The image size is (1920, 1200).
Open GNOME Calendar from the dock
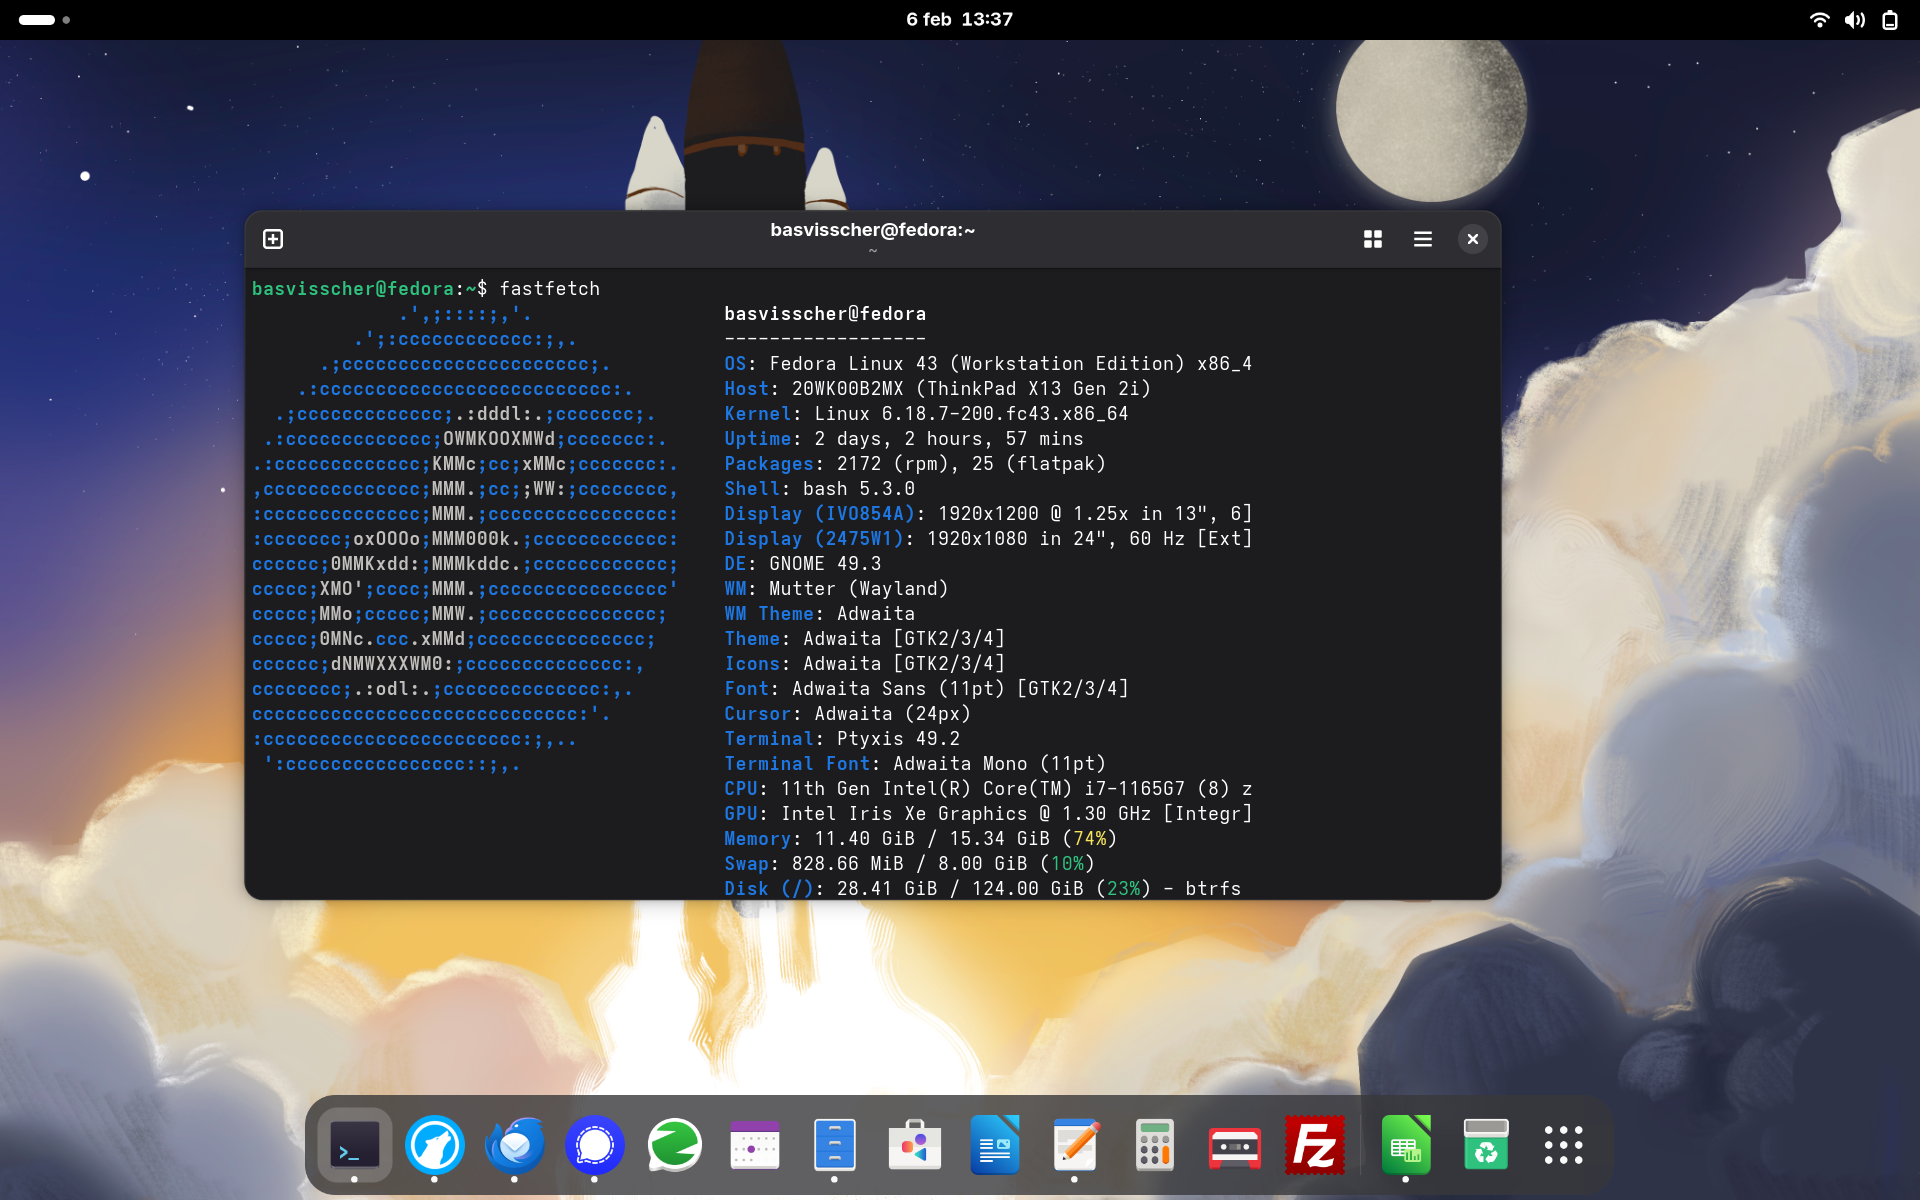[755, 1145]
